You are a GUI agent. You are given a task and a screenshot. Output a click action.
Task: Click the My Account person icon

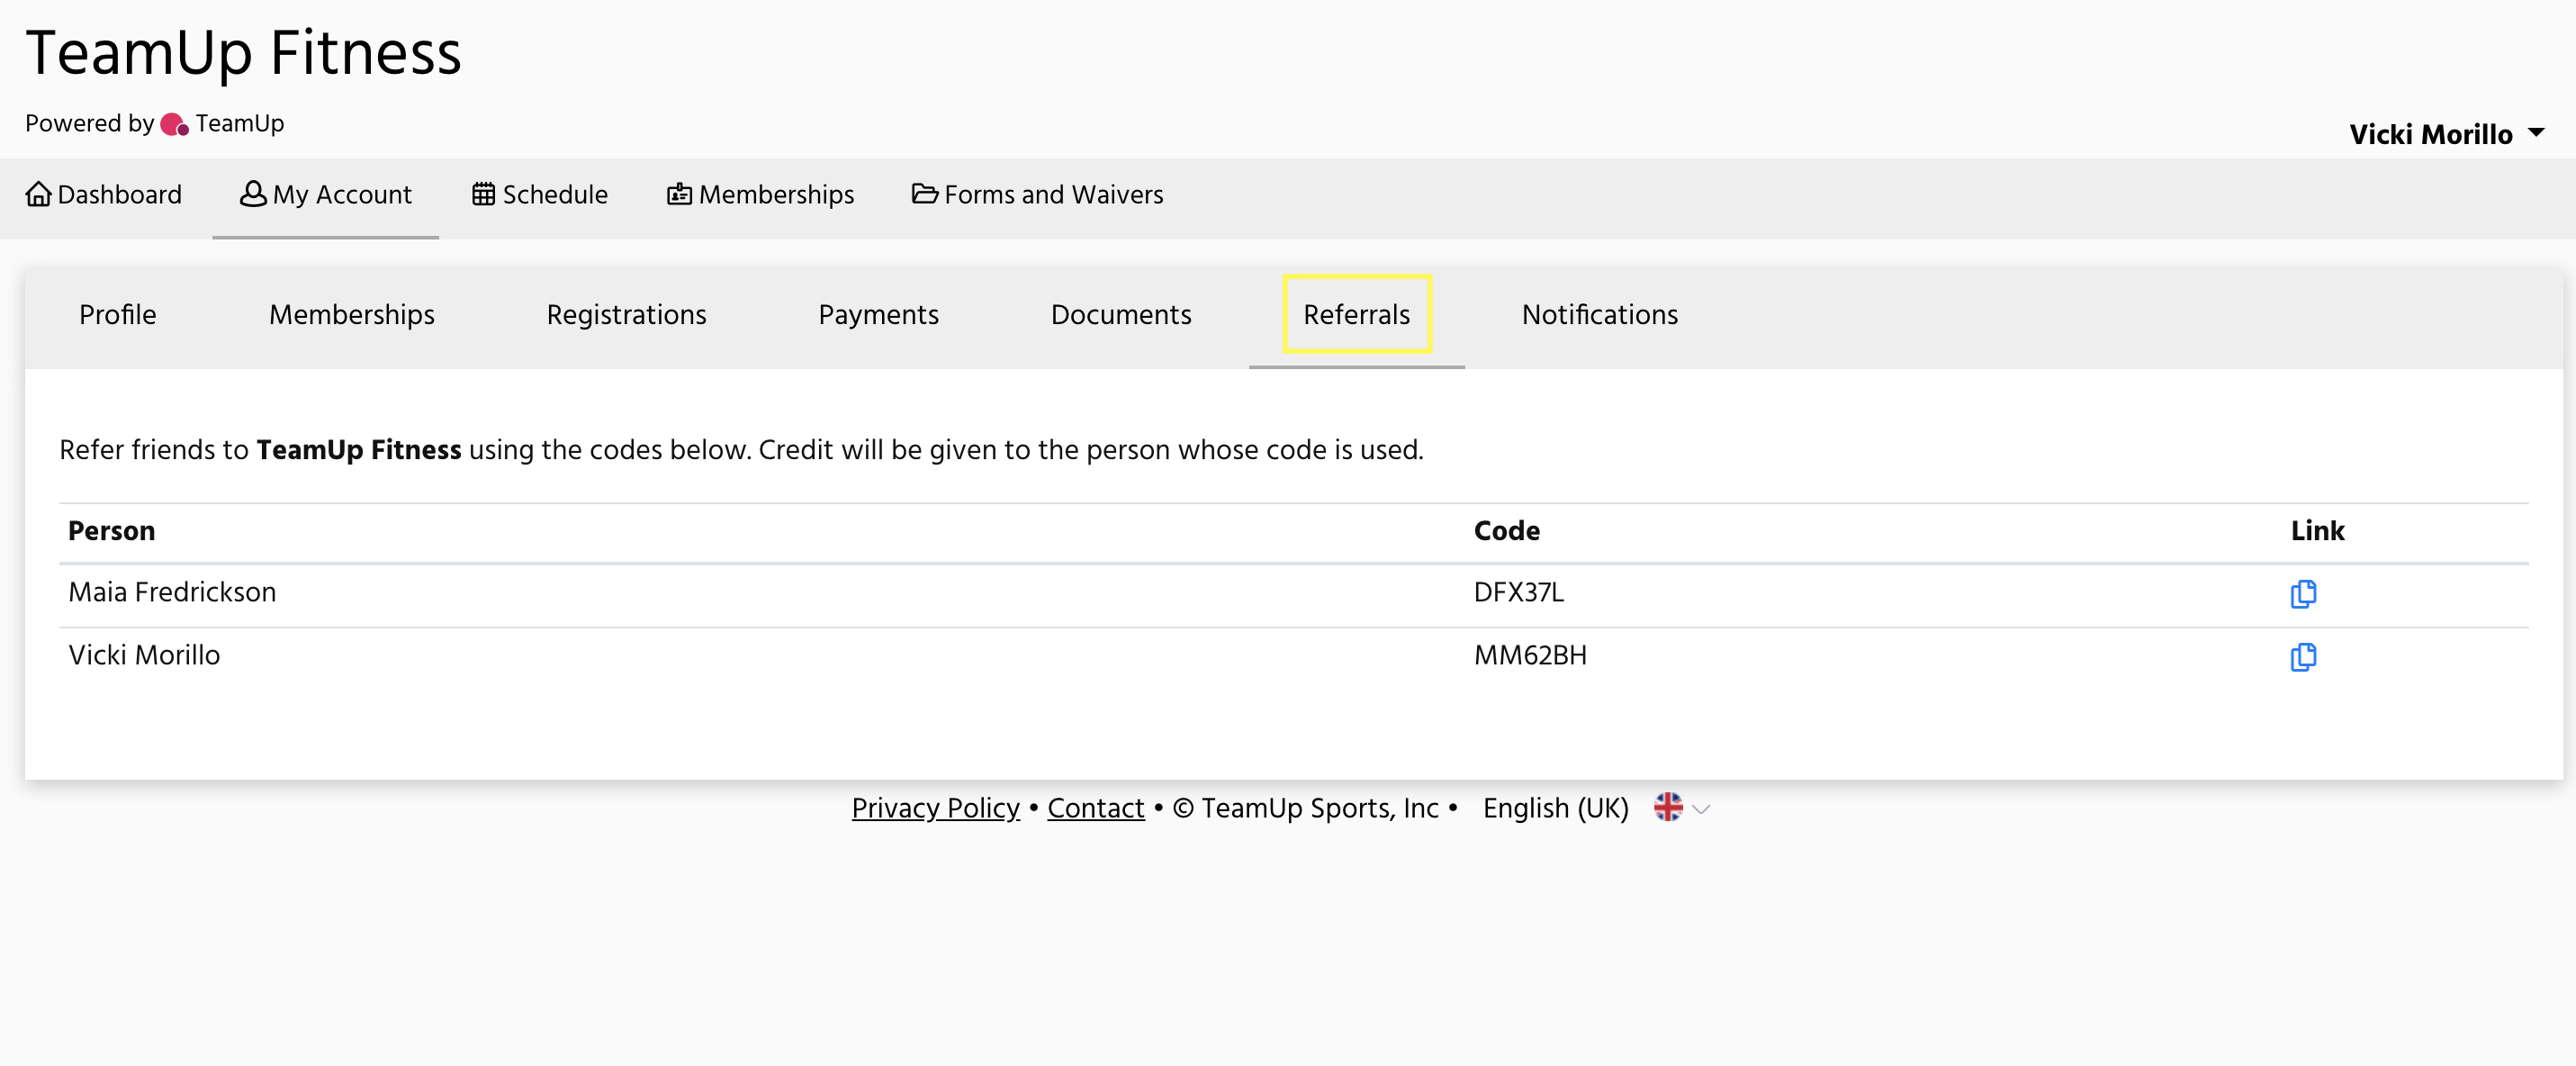(253, 194)
